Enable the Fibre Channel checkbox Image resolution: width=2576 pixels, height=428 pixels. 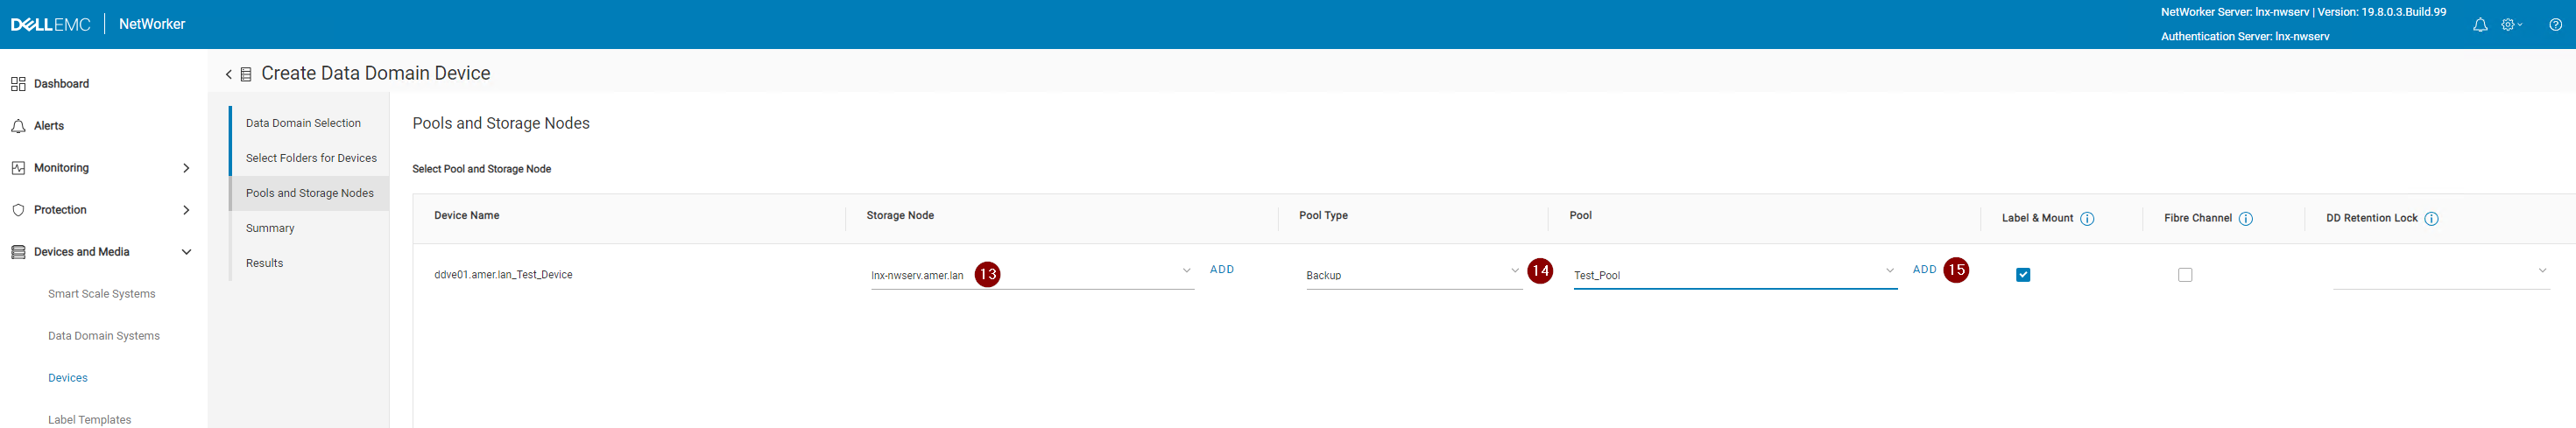(x=2185, y=275)
